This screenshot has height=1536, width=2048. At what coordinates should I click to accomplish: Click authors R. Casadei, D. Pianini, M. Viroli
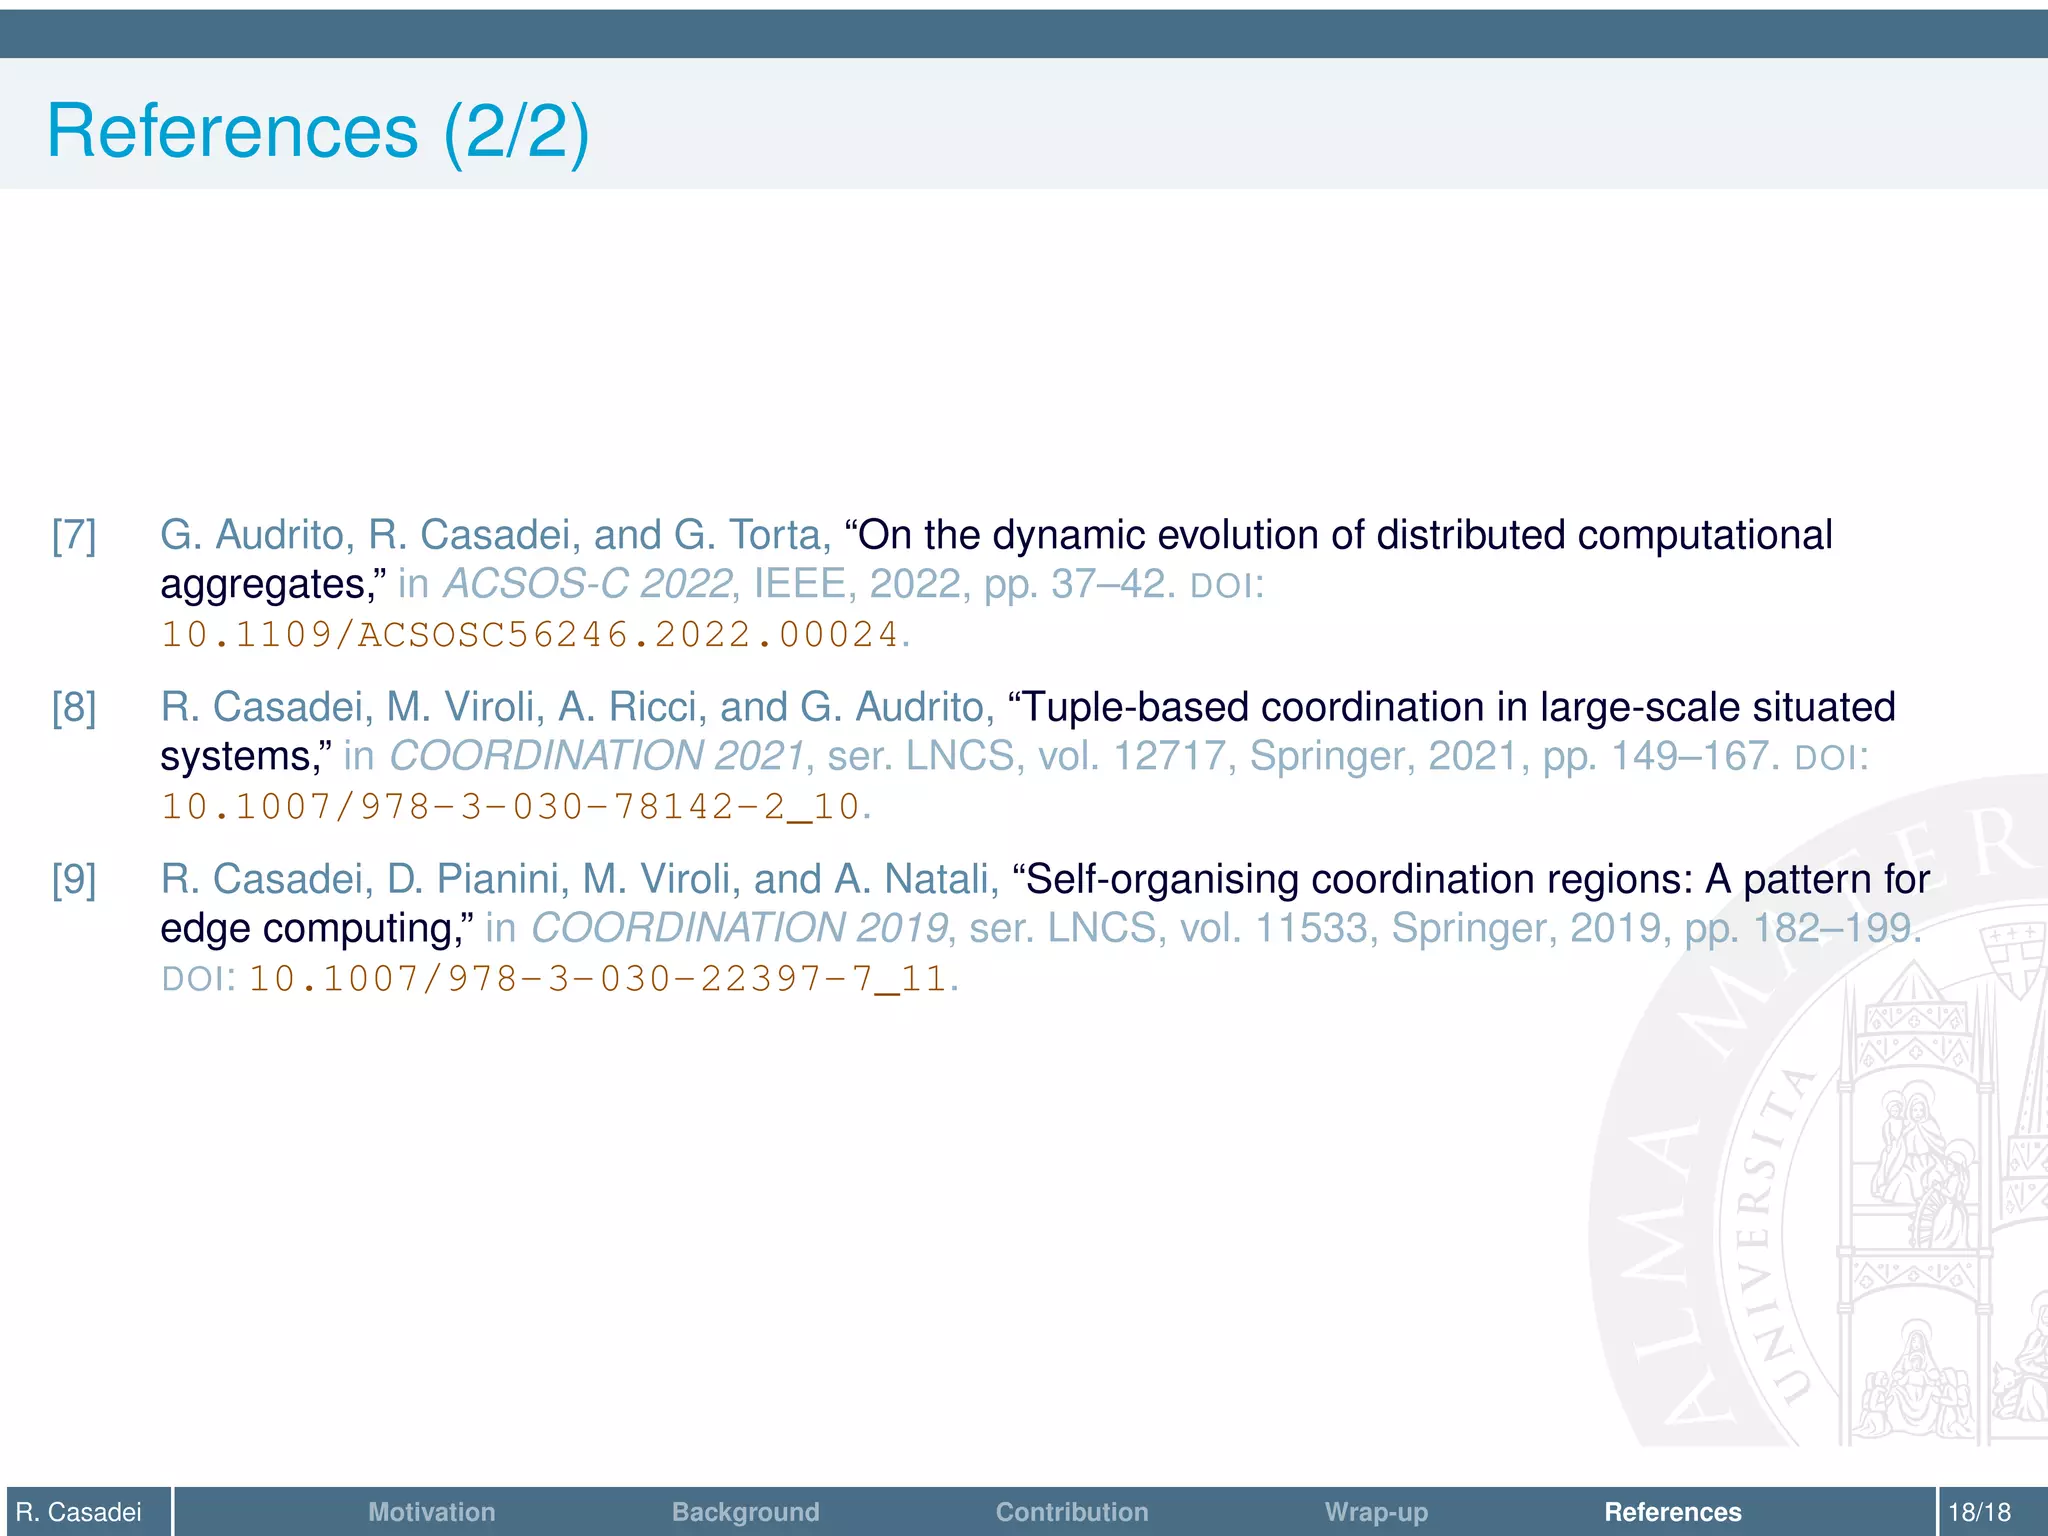[x=453, y=879]
